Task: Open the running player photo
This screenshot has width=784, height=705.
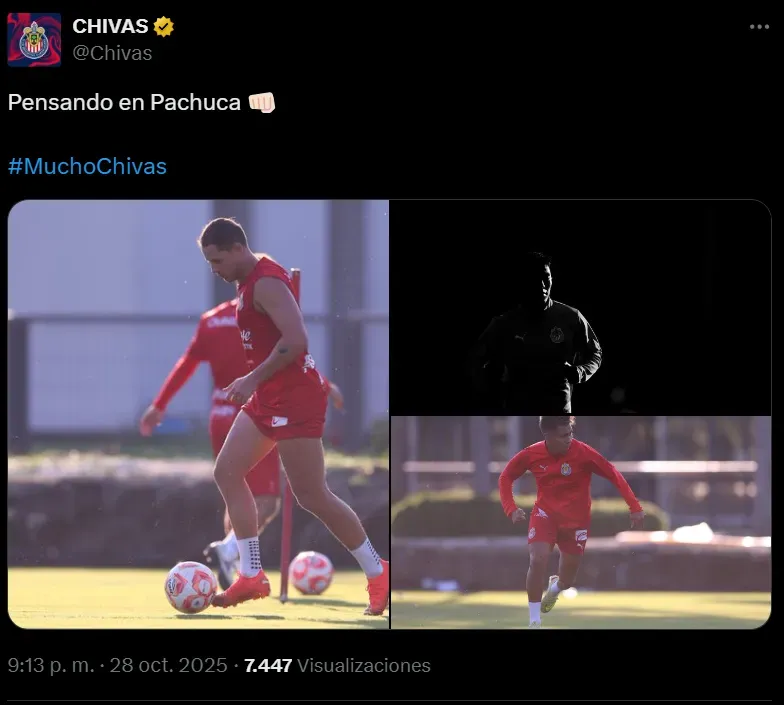Action: pos(580,522)
